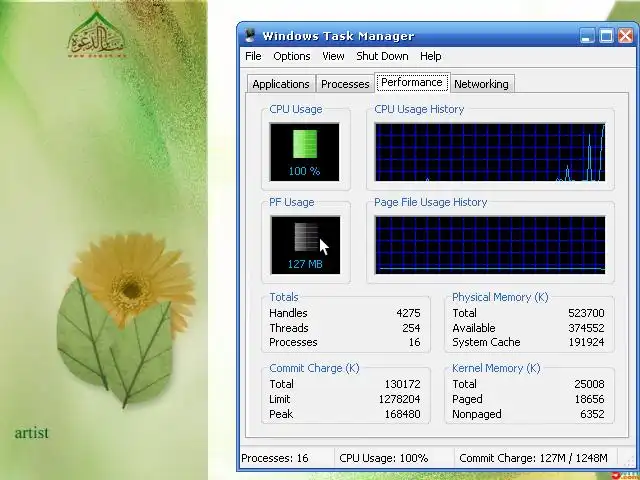Click Commit Charge Total 130172
Image resolution: width=640 pixels, height=480 pixels.
point(402,384)
